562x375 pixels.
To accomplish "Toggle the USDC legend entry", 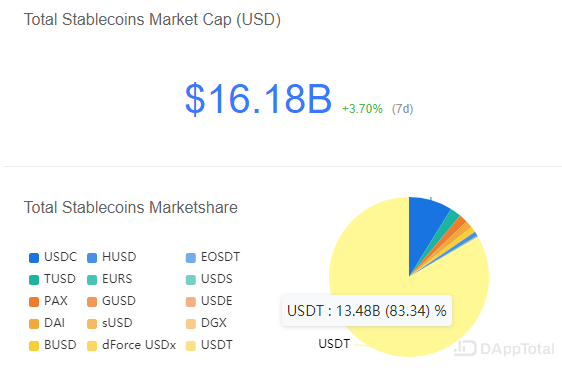I will pos(53,257).
